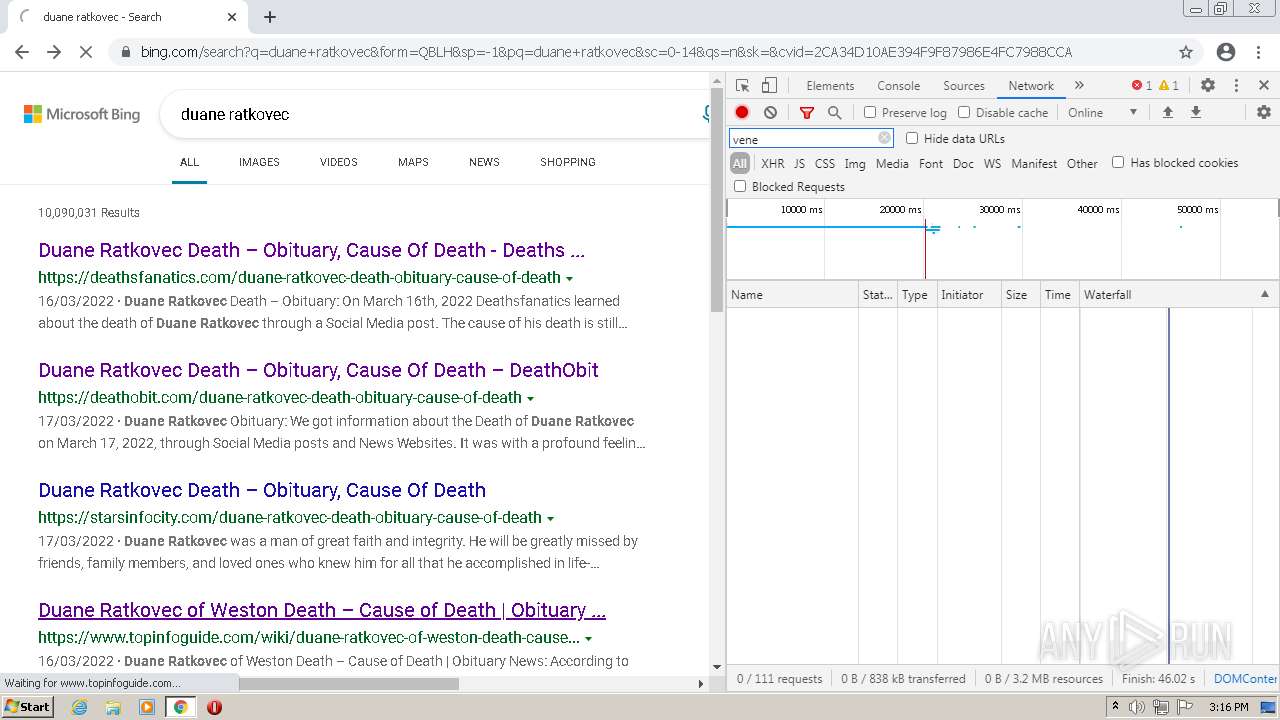Click the inspect element picker icon
Image resolution: width=1280 pixels, height=720 pixels.
[742, 86]
